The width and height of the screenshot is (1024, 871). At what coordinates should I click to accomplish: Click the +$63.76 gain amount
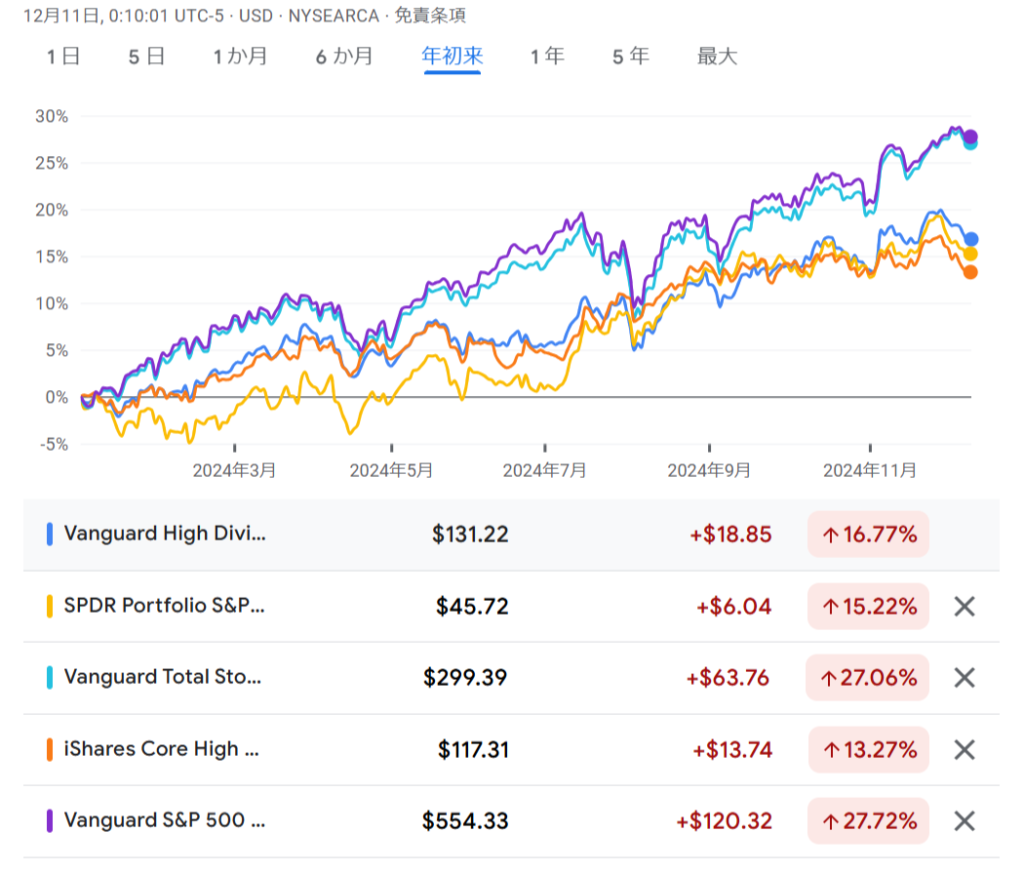[728, 677]
